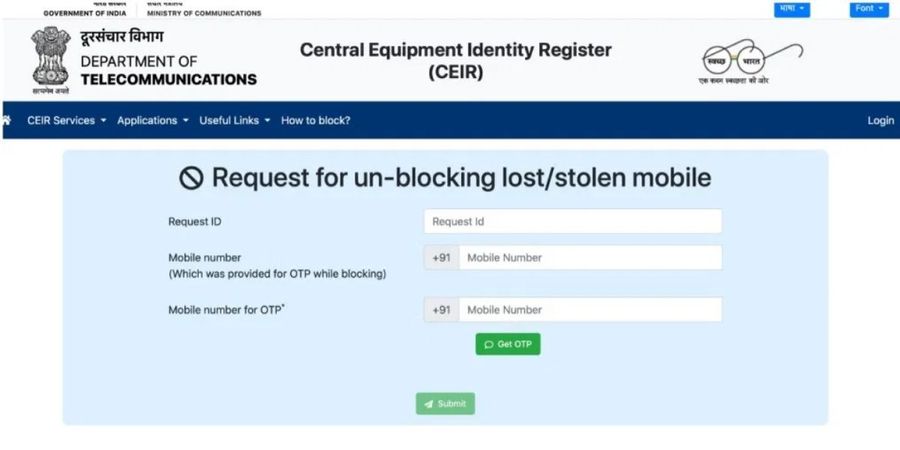Open the language selector dropdown
The height and width of the screenshot is (450, 900).
click(792, 9)
